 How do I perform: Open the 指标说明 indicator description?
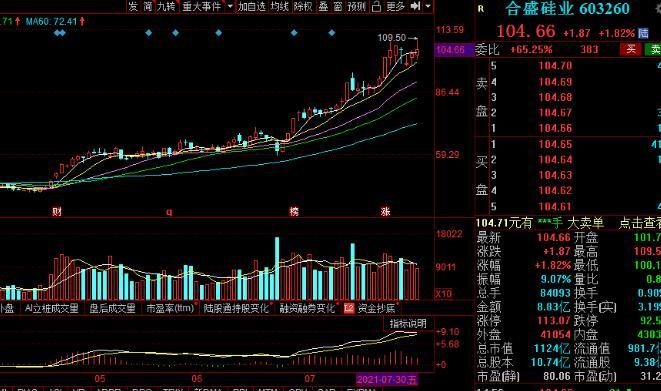[407, 324]
